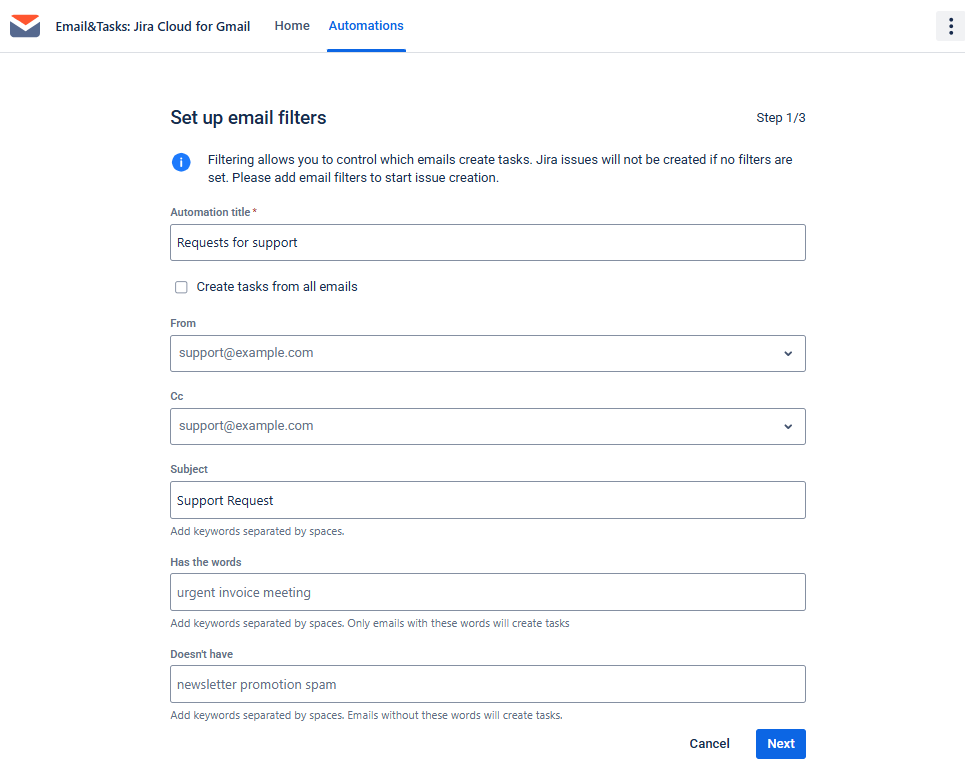Click the blue info icon
Image resolution: width=965 pixels, height=782 pixels.
181,162
